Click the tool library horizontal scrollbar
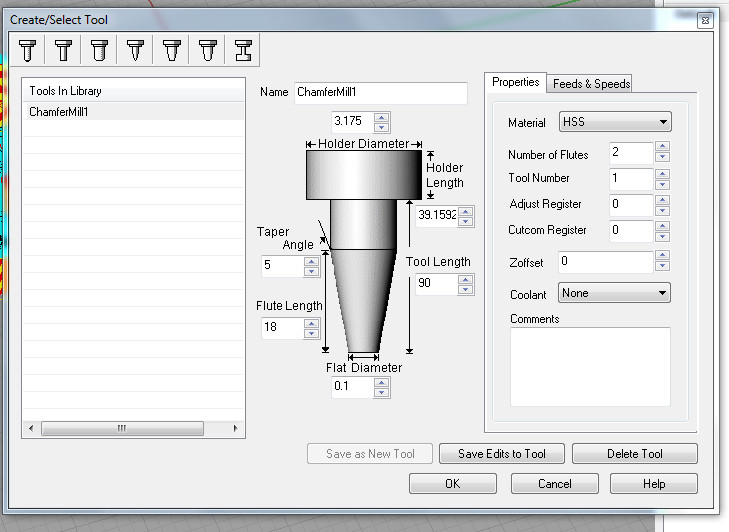This screenshot has width=729, height=532. pos(122,428)
